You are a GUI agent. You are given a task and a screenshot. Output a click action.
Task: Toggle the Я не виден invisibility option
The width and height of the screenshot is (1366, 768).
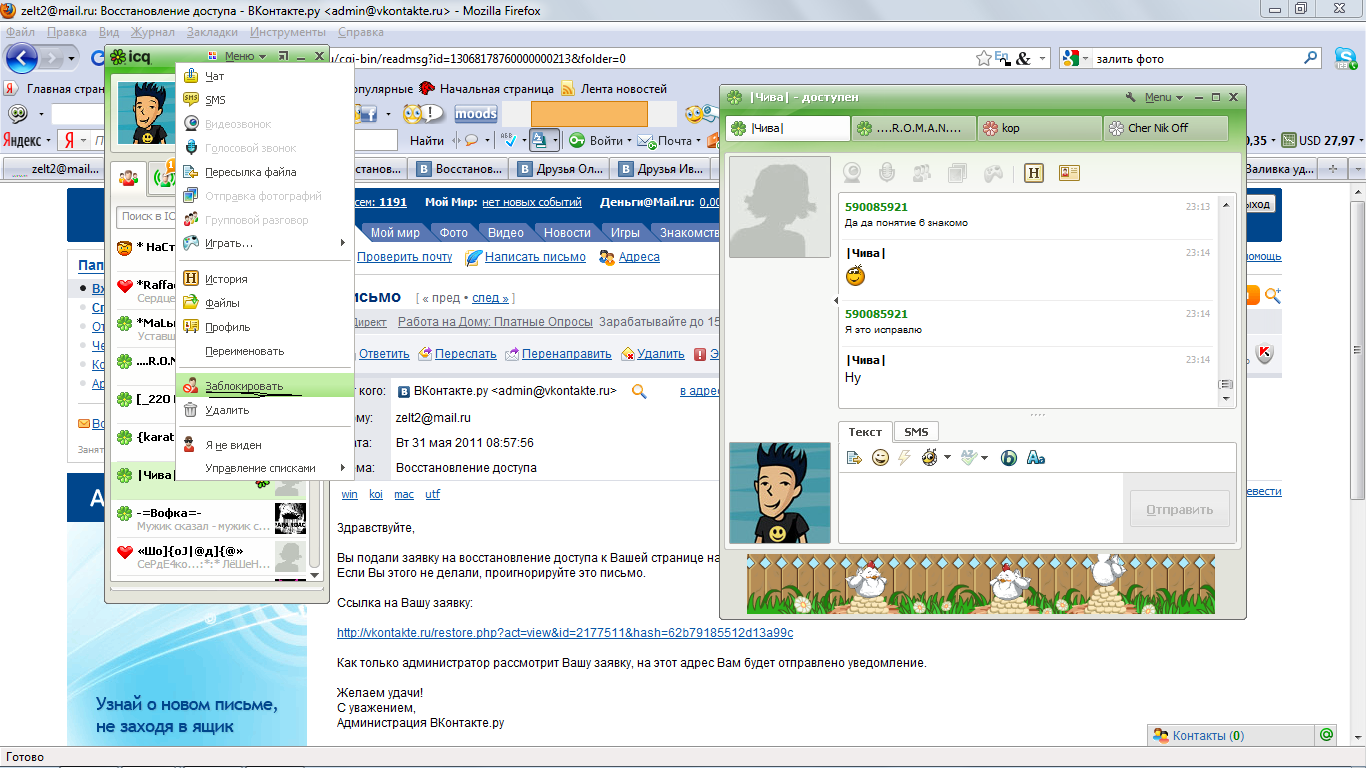tap(265, 445)
